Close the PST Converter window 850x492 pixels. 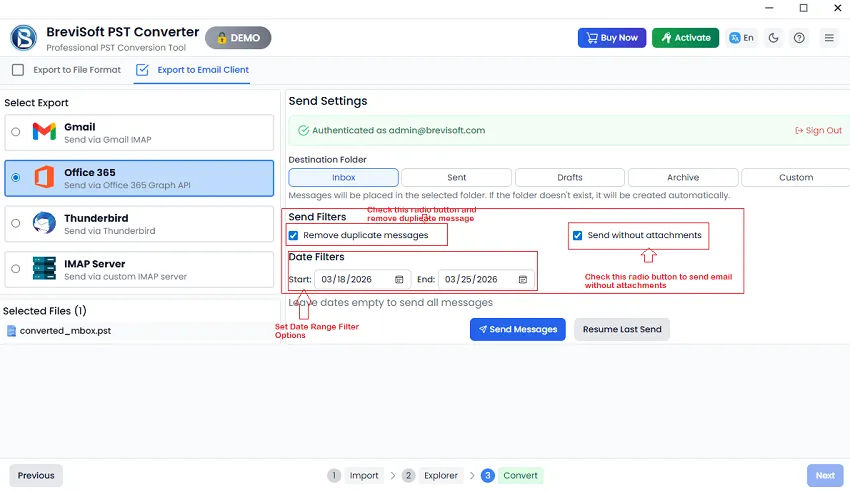(837, 8)
